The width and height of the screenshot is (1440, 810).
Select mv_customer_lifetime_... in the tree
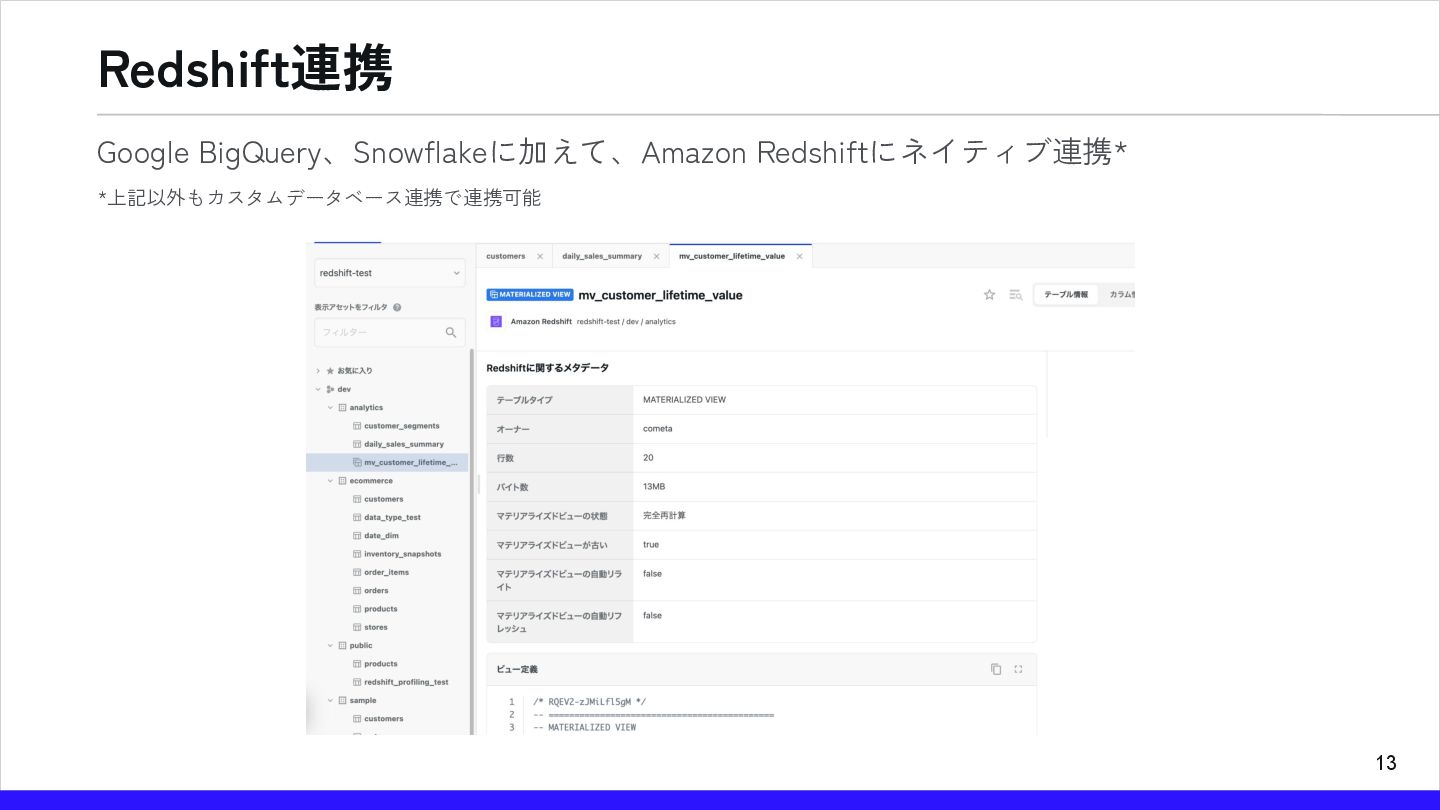tap(387, 463)
